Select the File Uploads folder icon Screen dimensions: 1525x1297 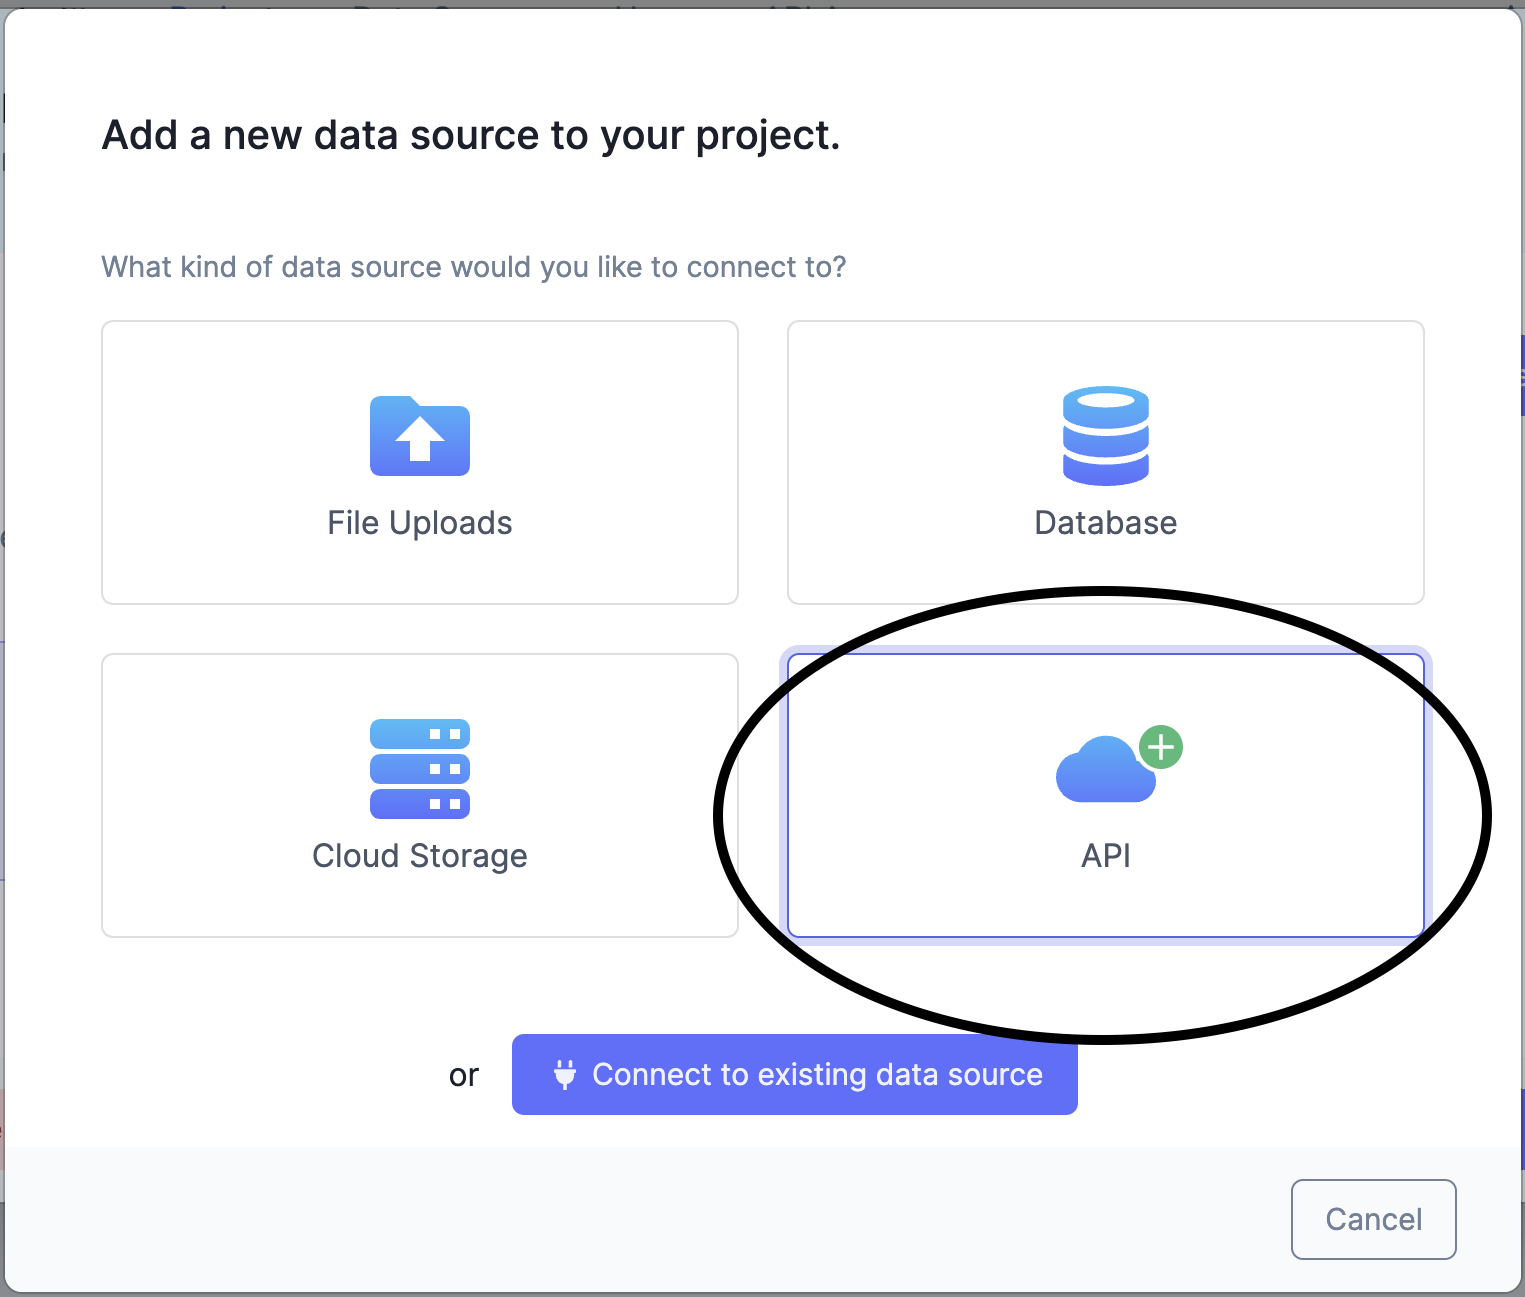tap(420, 437)
